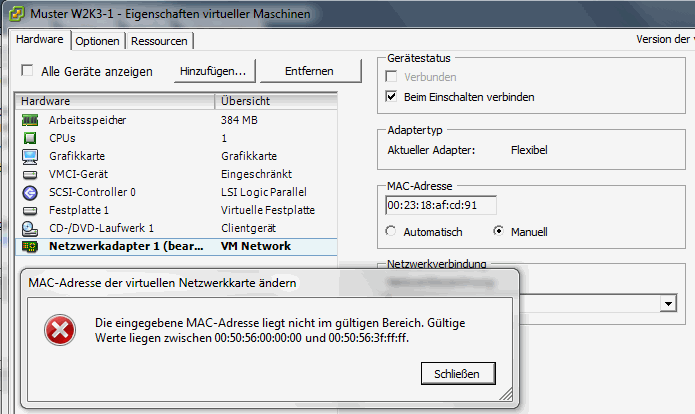Enable the Alle Geräte anzeigen checkbox
The image size is (695, 414).
[28, 71]
